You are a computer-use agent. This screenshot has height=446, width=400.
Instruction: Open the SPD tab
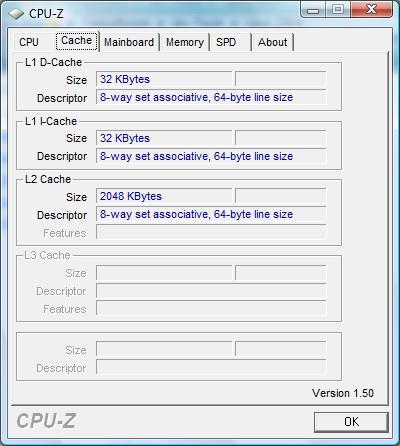coord(226,42)
